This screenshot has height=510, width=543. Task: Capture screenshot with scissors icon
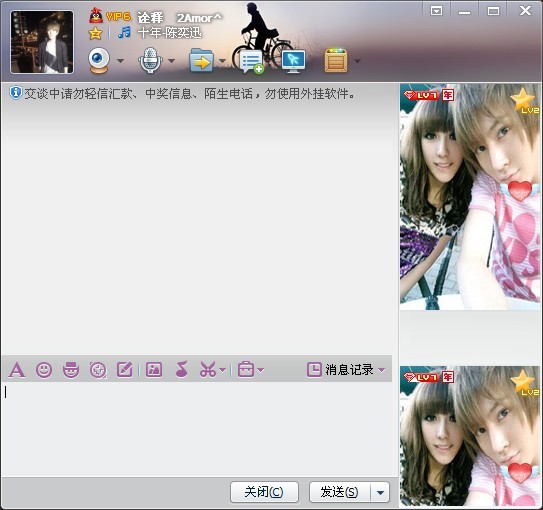point(208,369)
